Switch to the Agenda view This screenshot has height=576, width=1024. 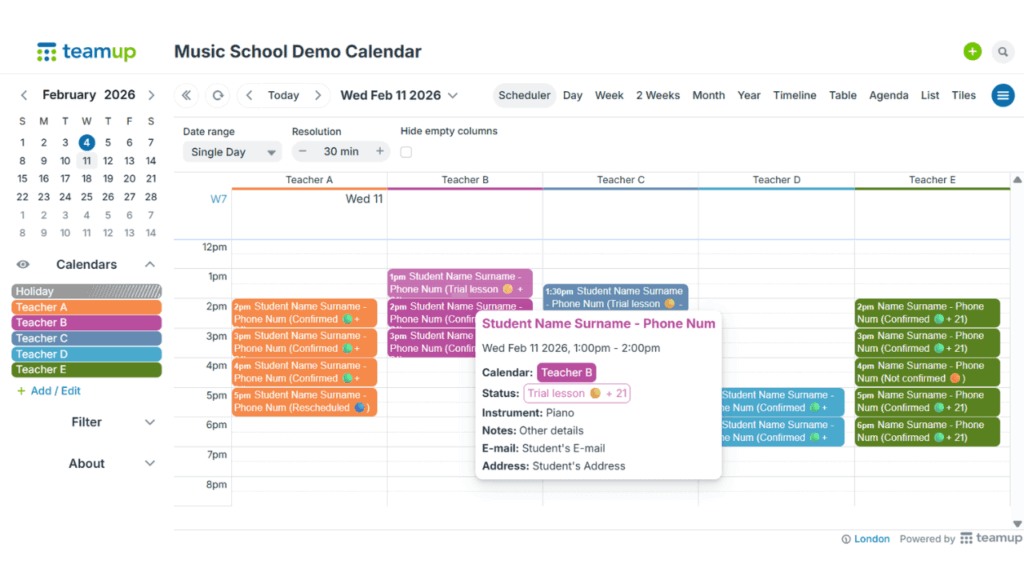pyautogui.click(x=888, y=96)
